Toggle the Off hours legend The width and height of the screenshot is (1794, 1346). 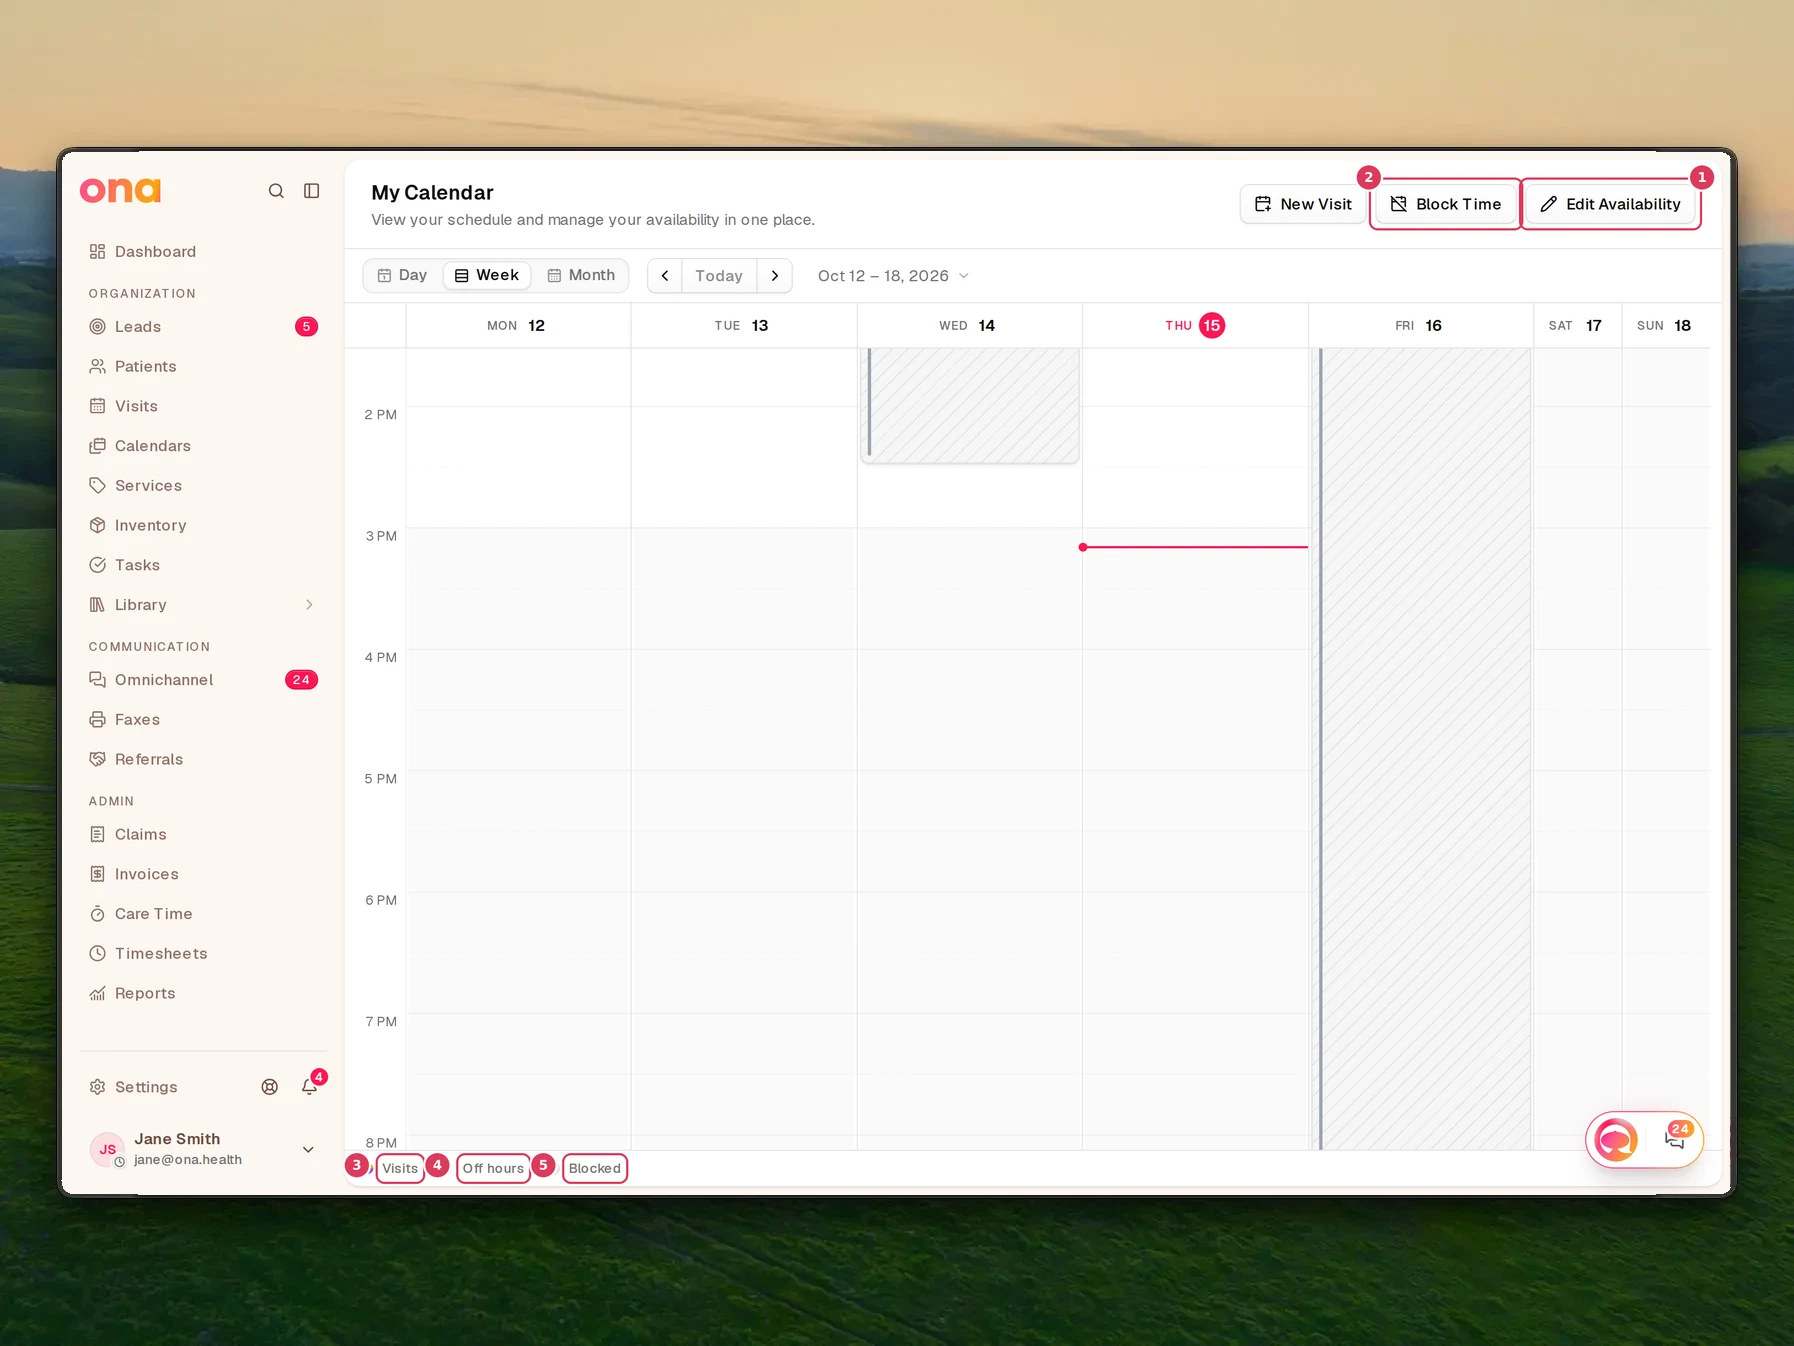(493, 1168)
